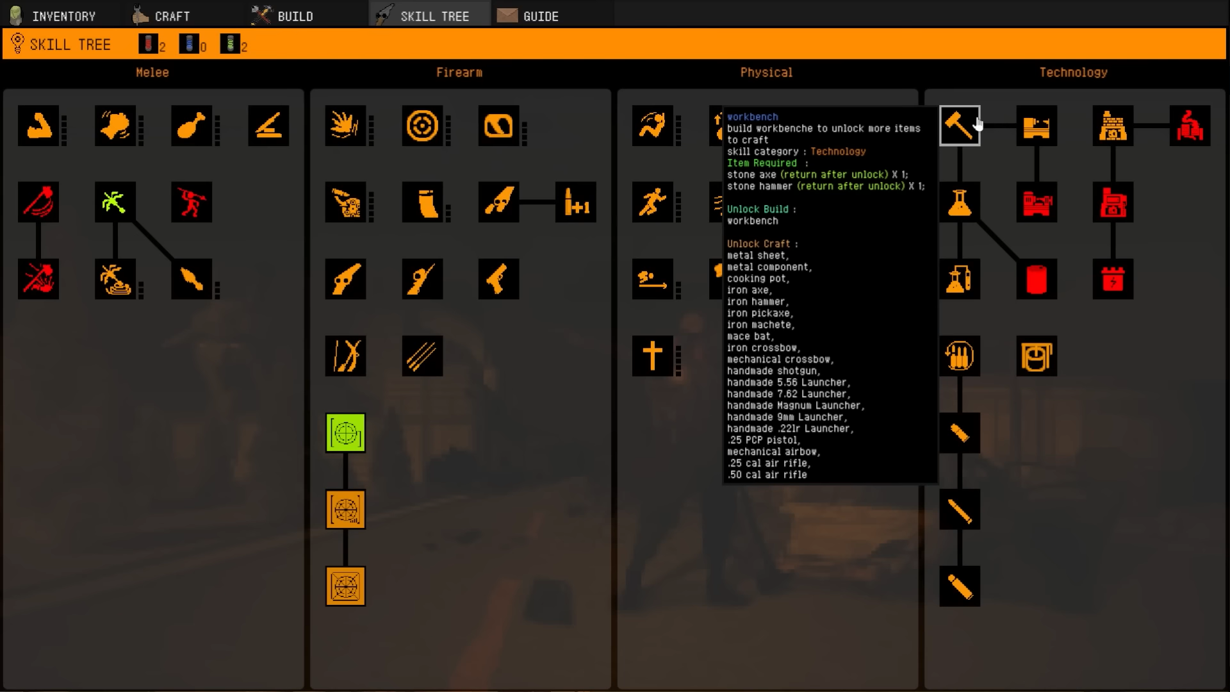The width and height of the screenshot is (1230, 692).
Task: Select the flexed bicep strength skill
Action: click(38, 126)
